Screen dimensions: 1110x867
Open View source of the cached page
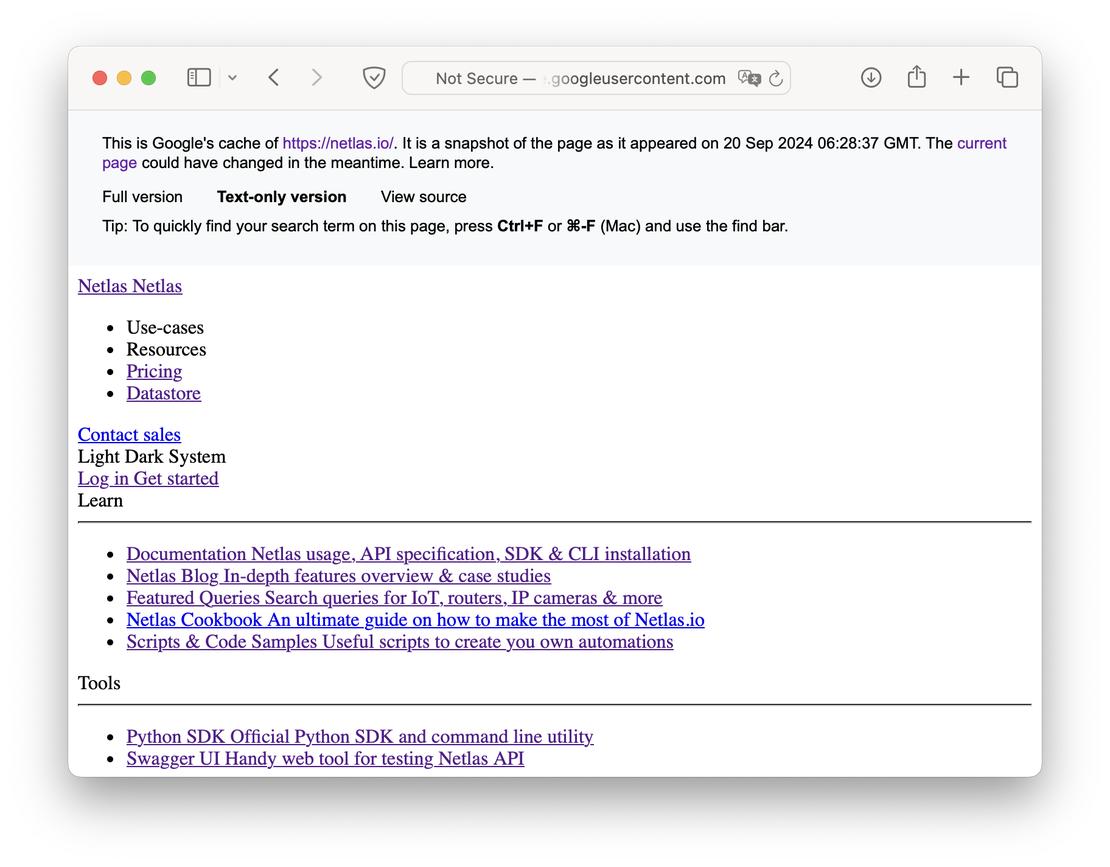click(423, 197)
